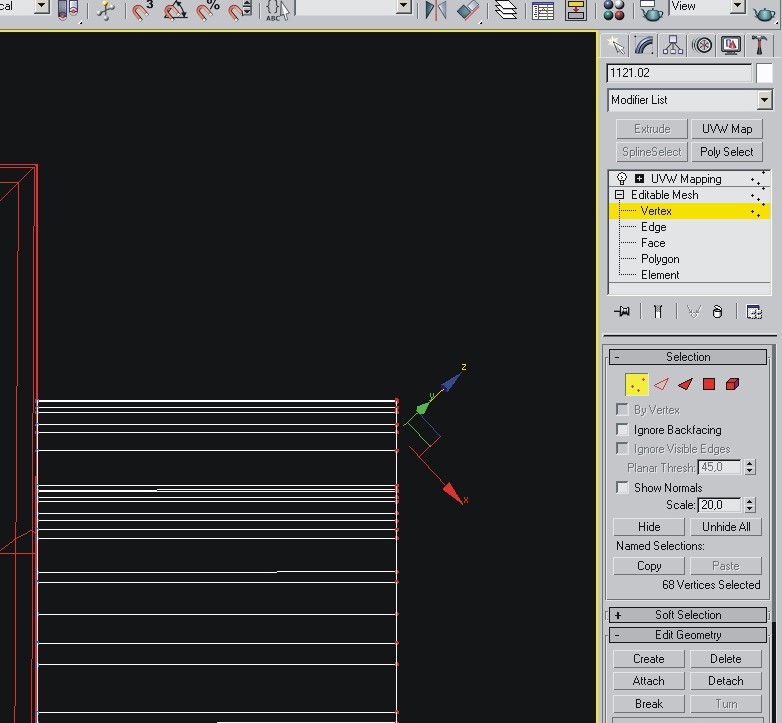Screen dimensions: 782x723
Task: Click the Mirror tool icon
Action: (435, 10)
